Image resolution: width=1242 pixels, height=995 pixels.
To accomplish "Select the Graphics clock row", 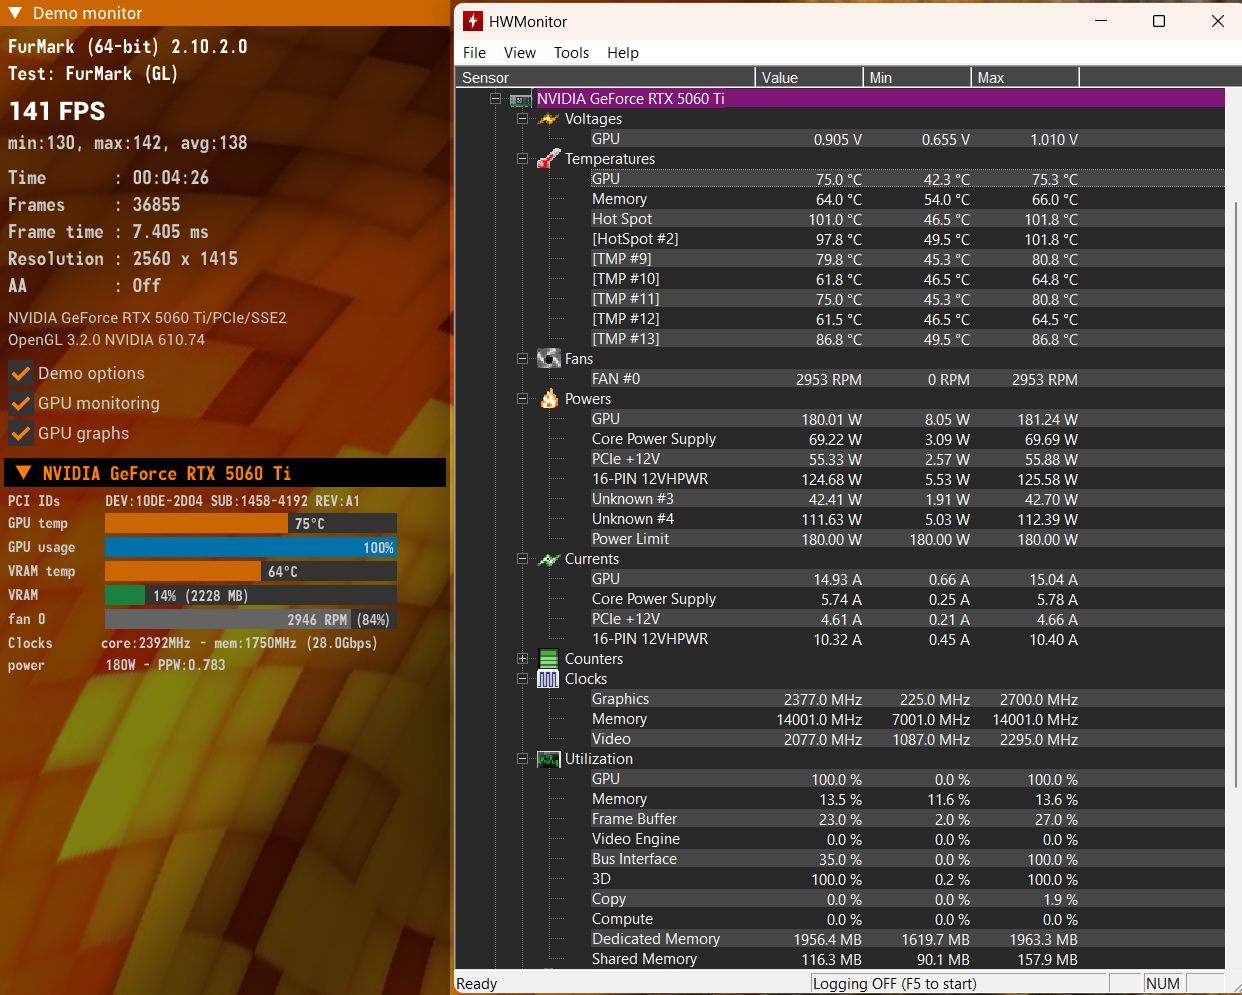I will coord(907,699).
